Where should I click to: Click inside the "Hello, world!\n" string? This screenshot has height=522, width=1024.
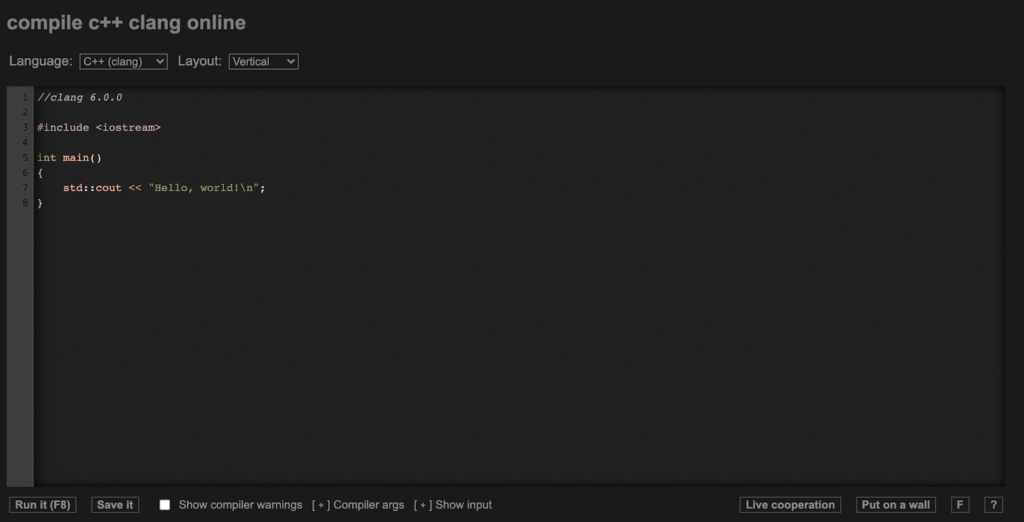coord(205,188)
